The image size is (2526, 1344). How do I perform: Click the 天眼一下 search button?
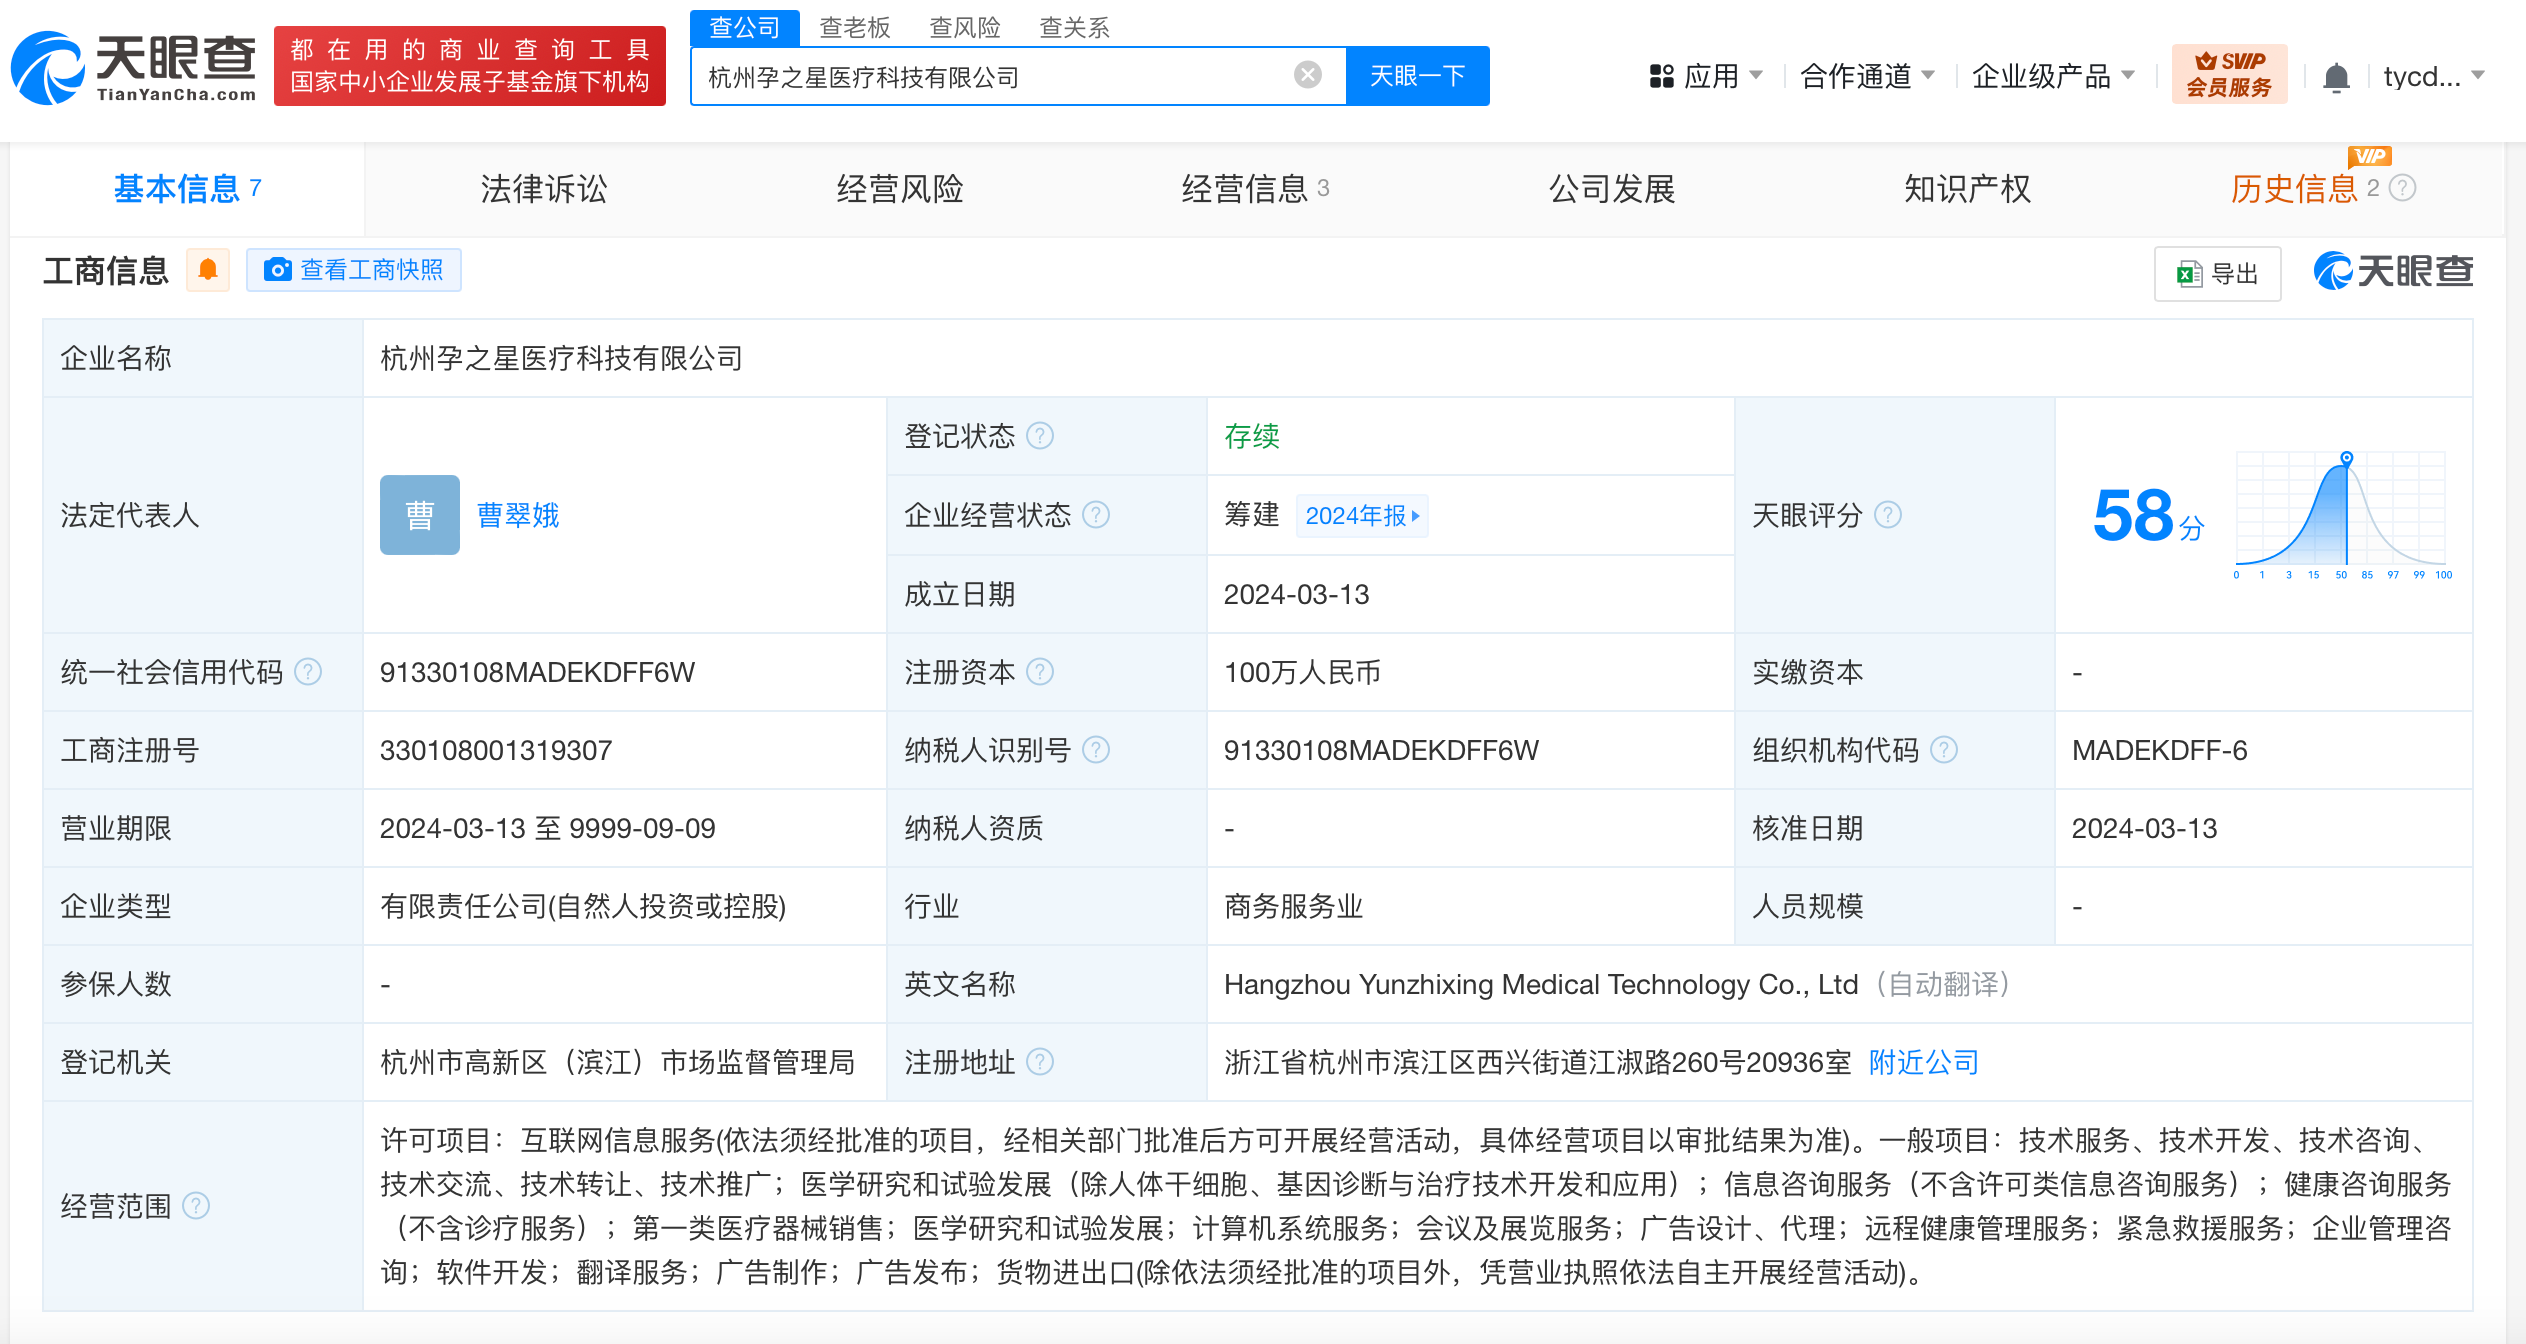[x=1417, y=76]
